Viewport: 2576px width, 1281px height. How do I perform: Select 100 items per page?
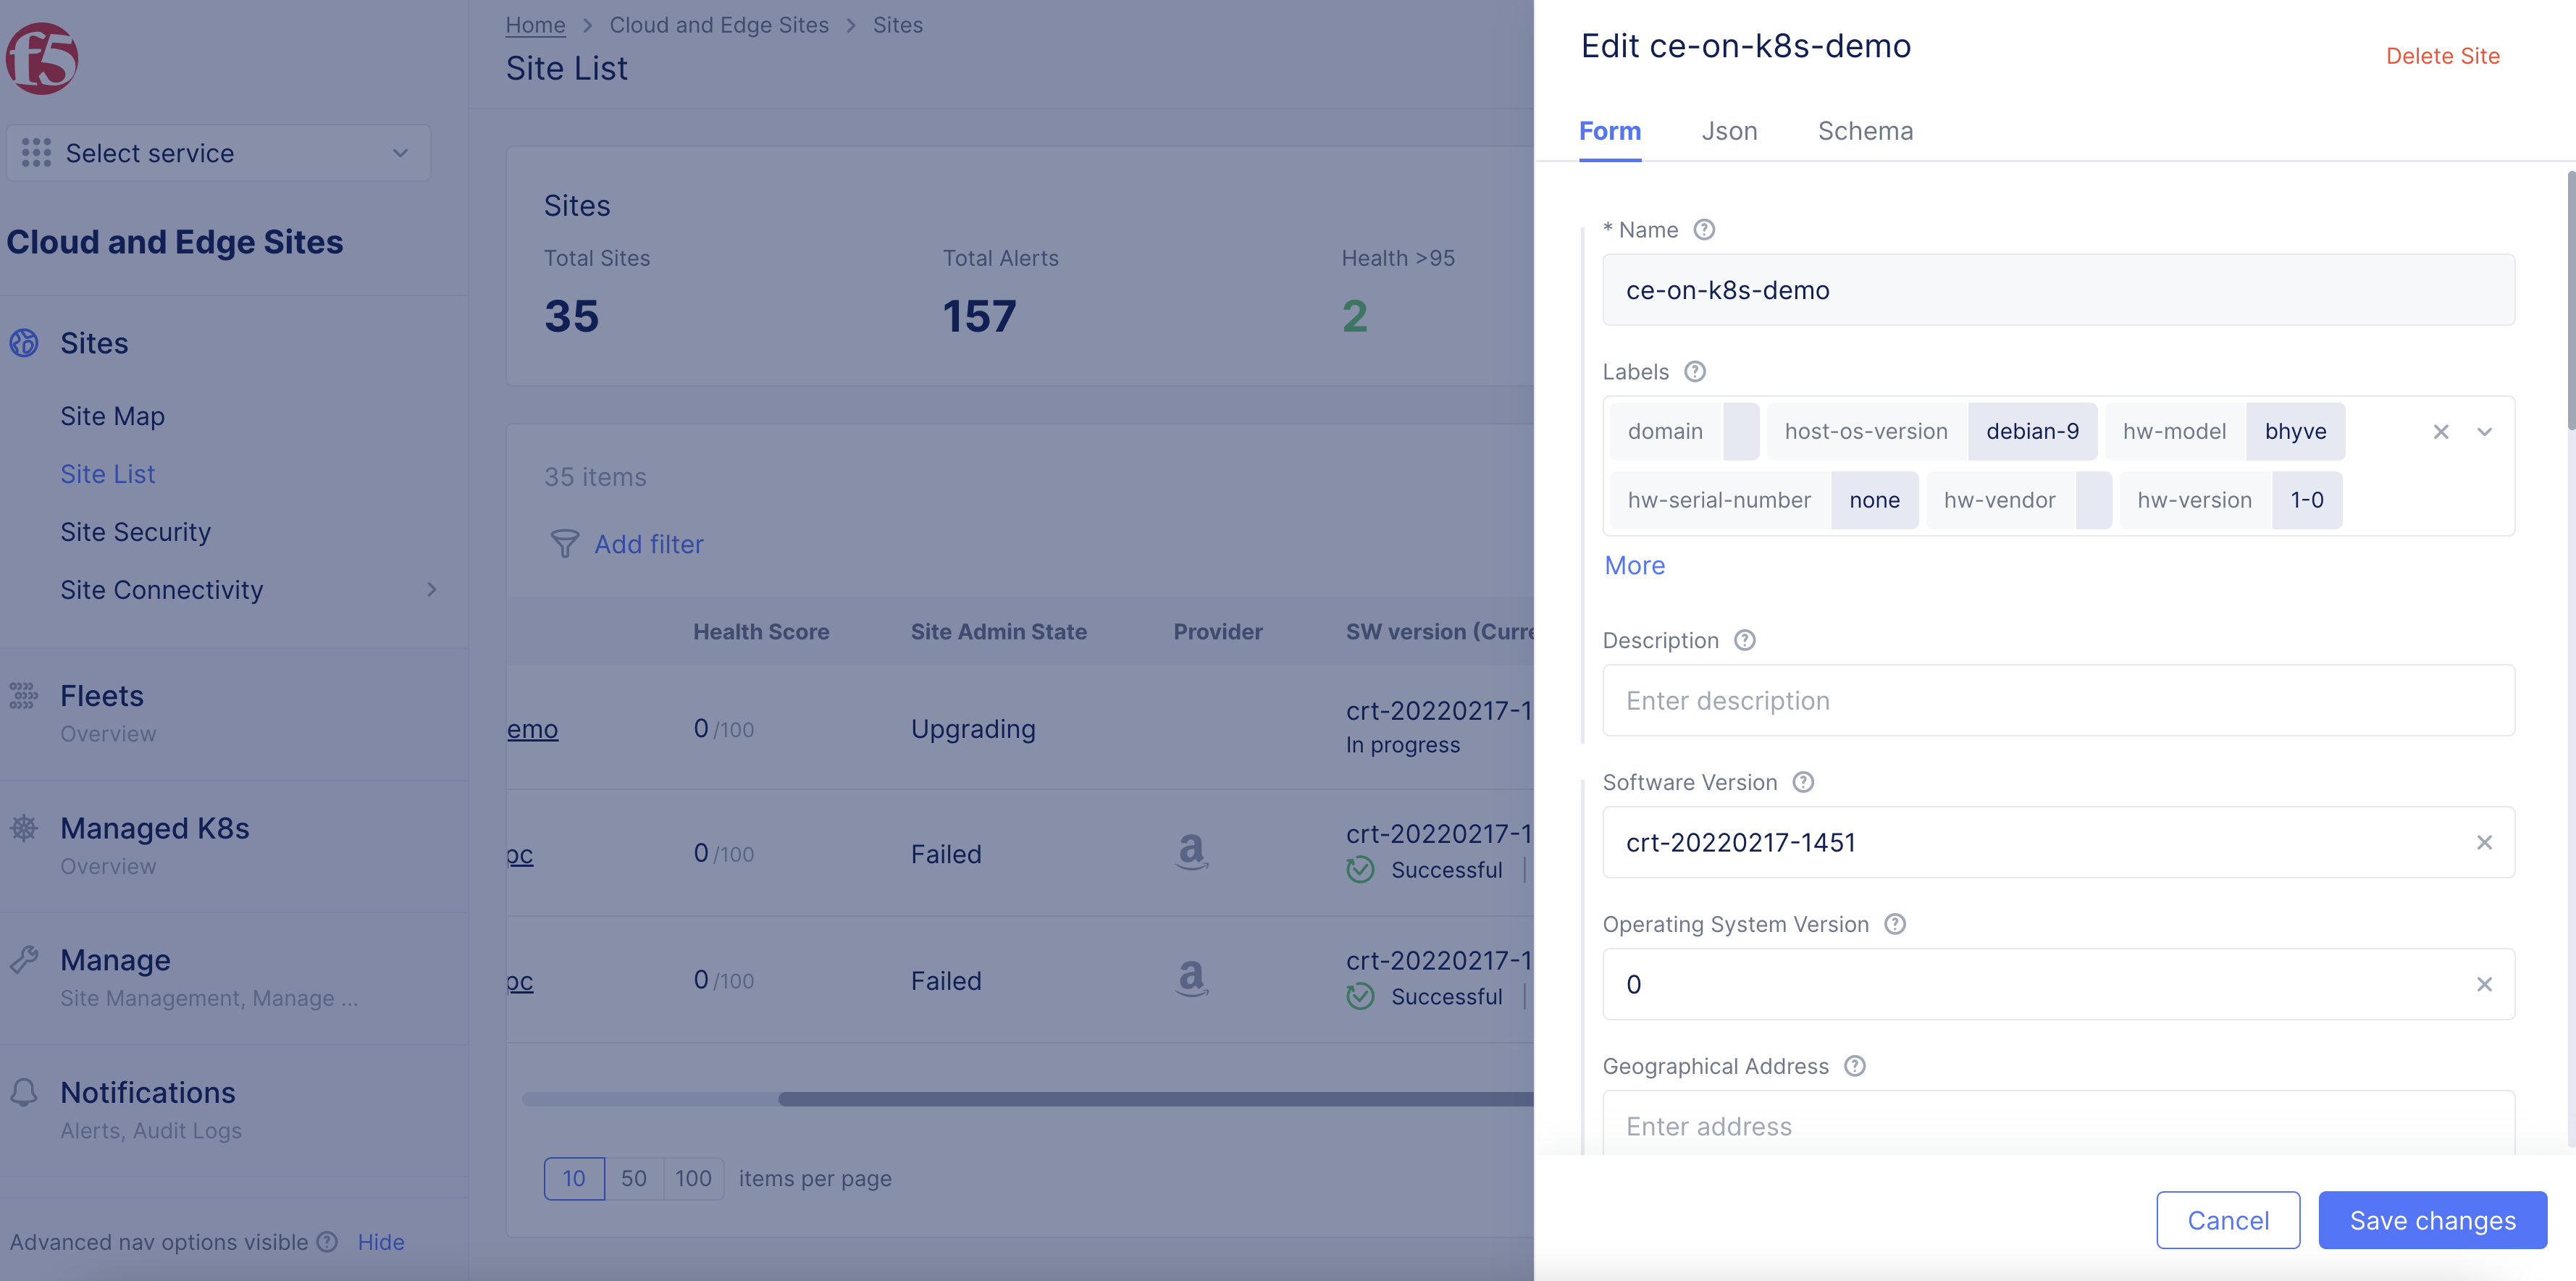tap(692, 1178)
